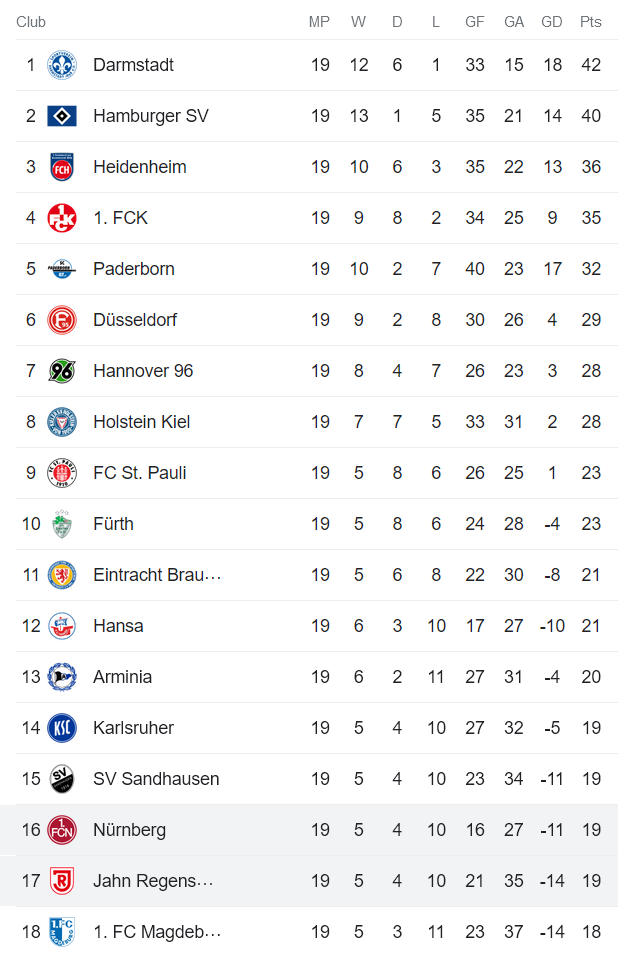Click the Hannover 96 logo
This screenshot has width=618, height=966.
(62, 371)
